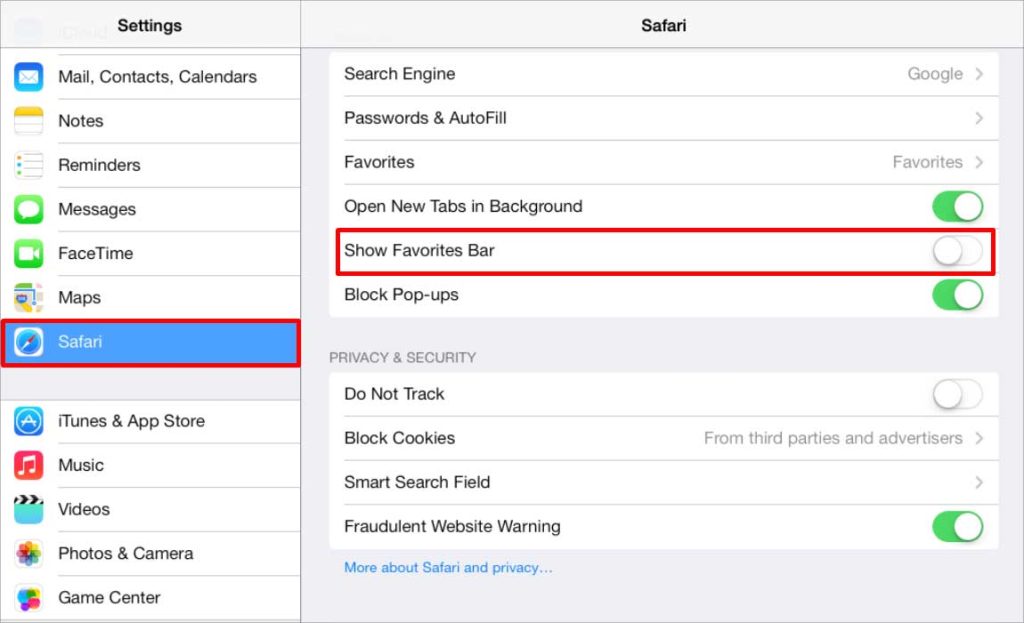
Task: Tap the Safari compass icon
Action: (29, 342)
